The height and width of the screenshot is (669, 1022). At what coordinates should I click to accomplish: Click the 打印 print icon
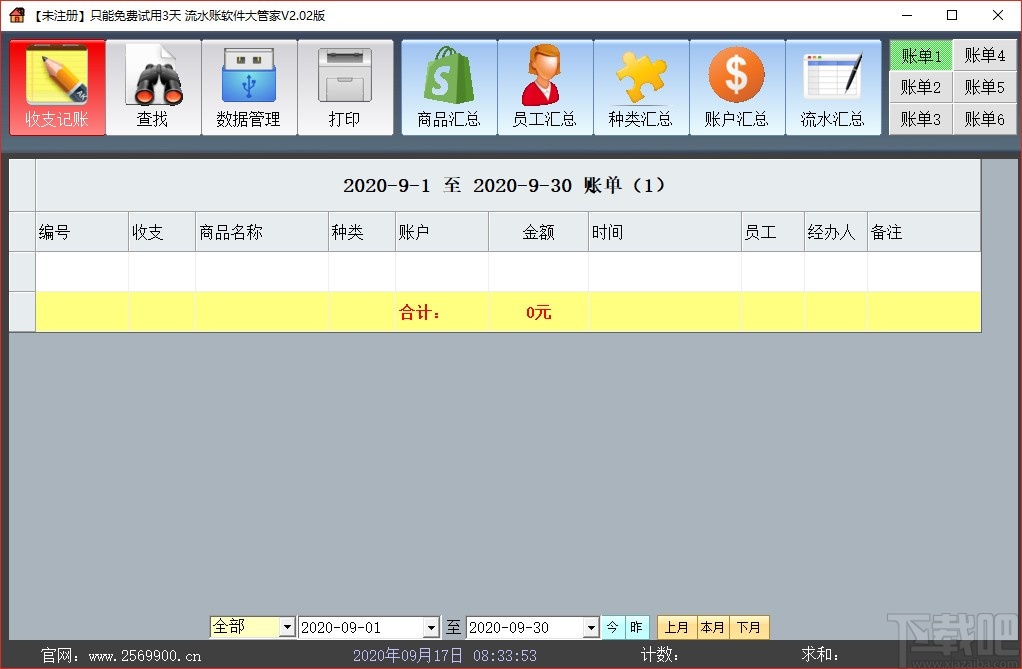point(345,86)
